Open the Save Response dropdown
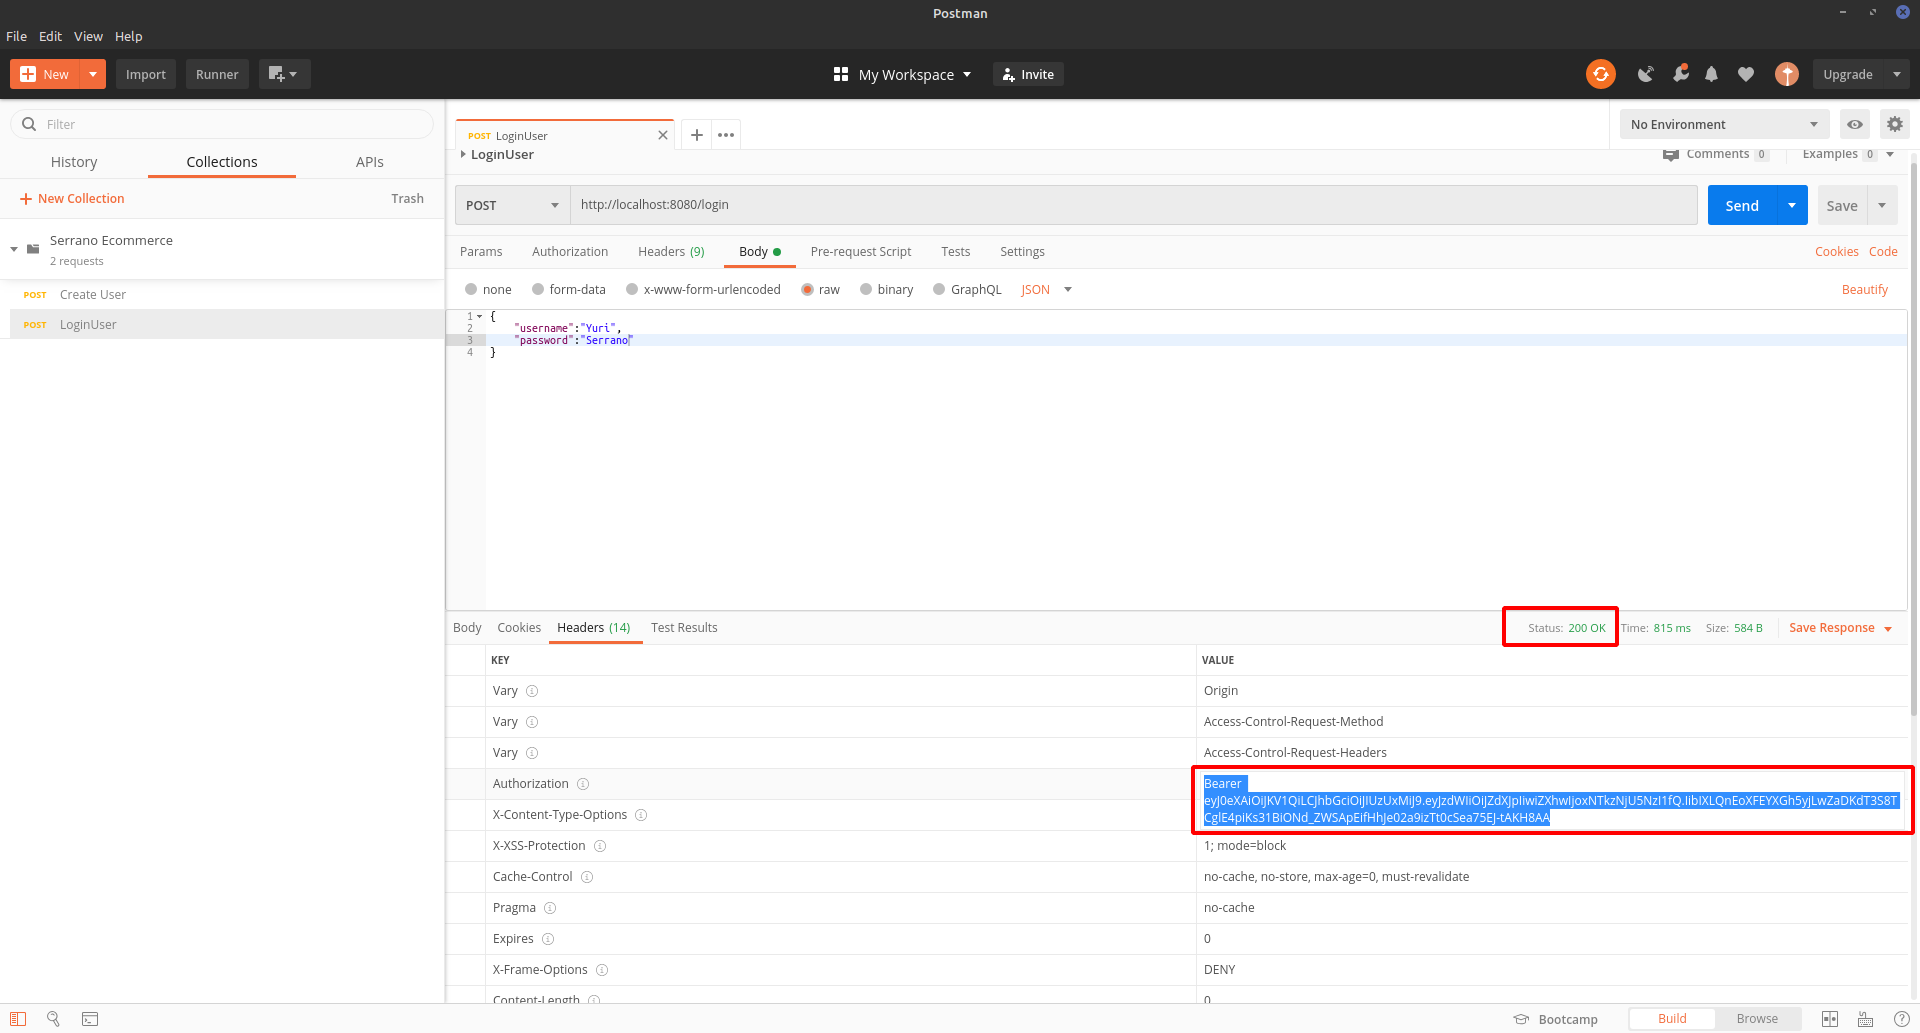Viewport: 1920px width, 1033px height. [x=1840, y=628]
